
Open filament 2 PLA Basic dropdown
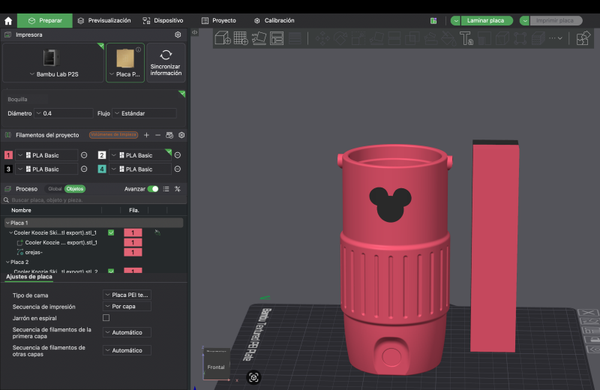coord(140,155)
